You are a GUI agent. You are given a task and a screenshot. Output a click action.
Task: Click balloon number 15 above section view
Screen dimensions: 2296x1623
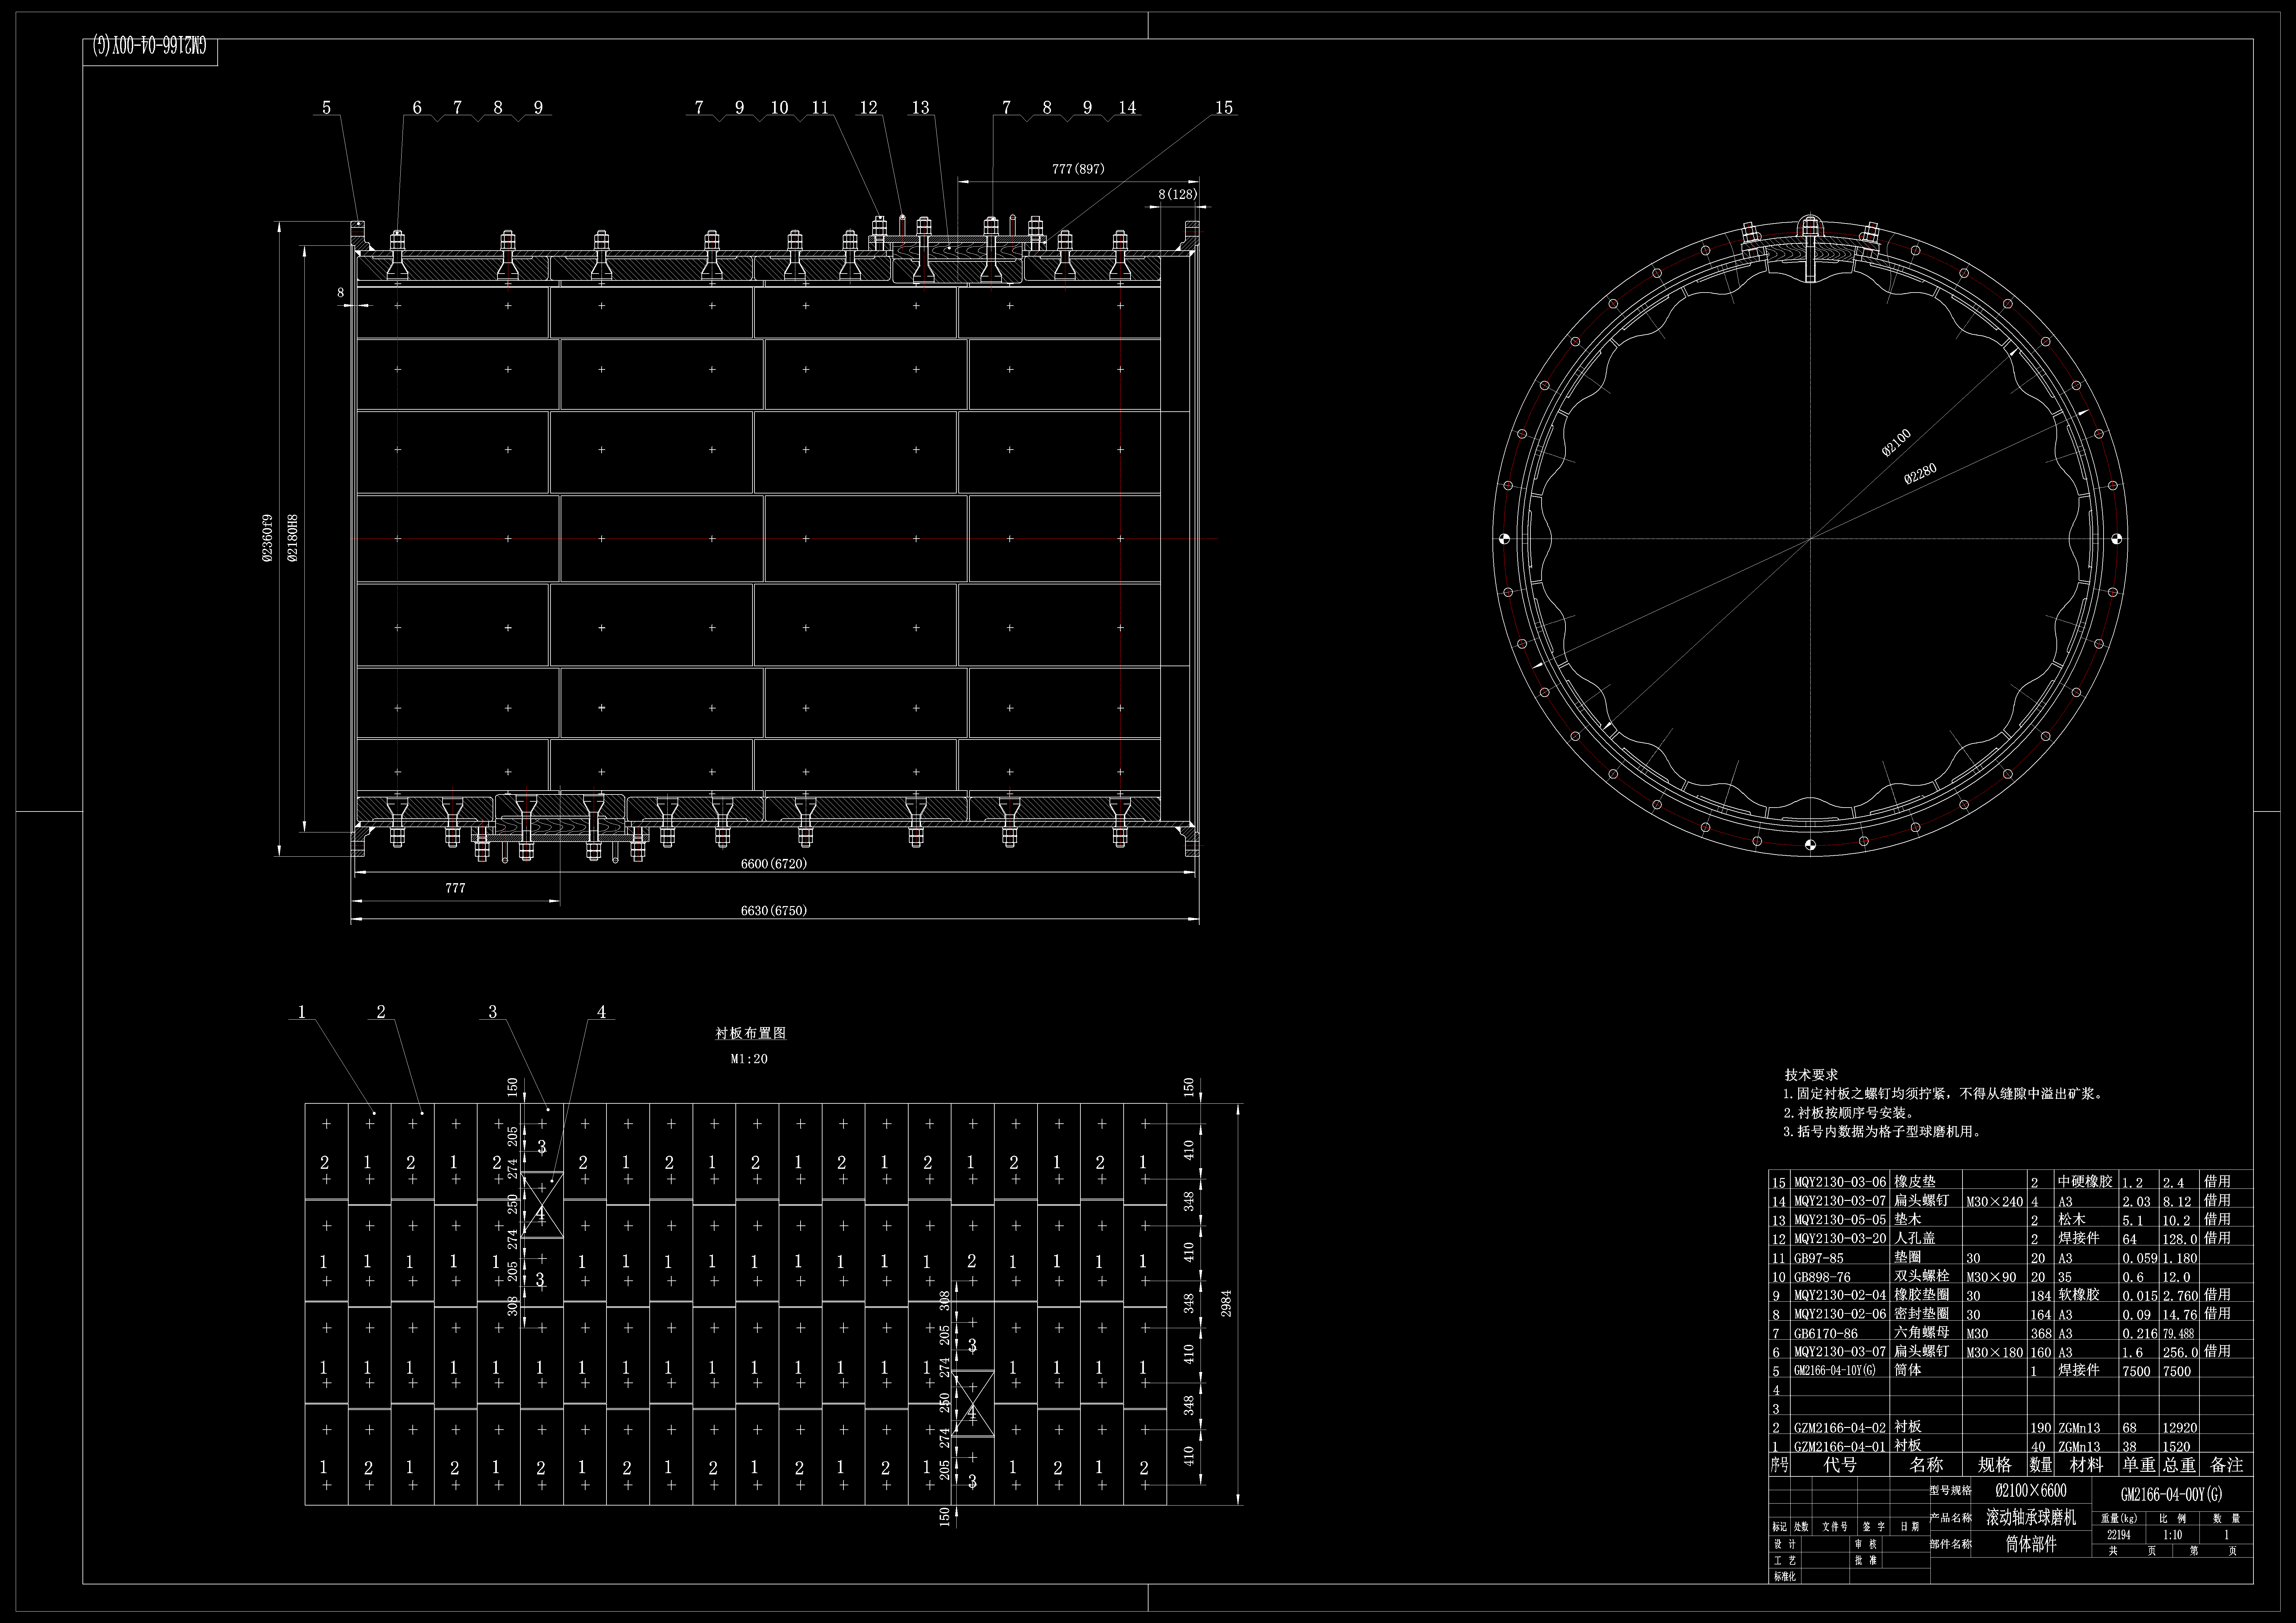(x=1224, y=108)
